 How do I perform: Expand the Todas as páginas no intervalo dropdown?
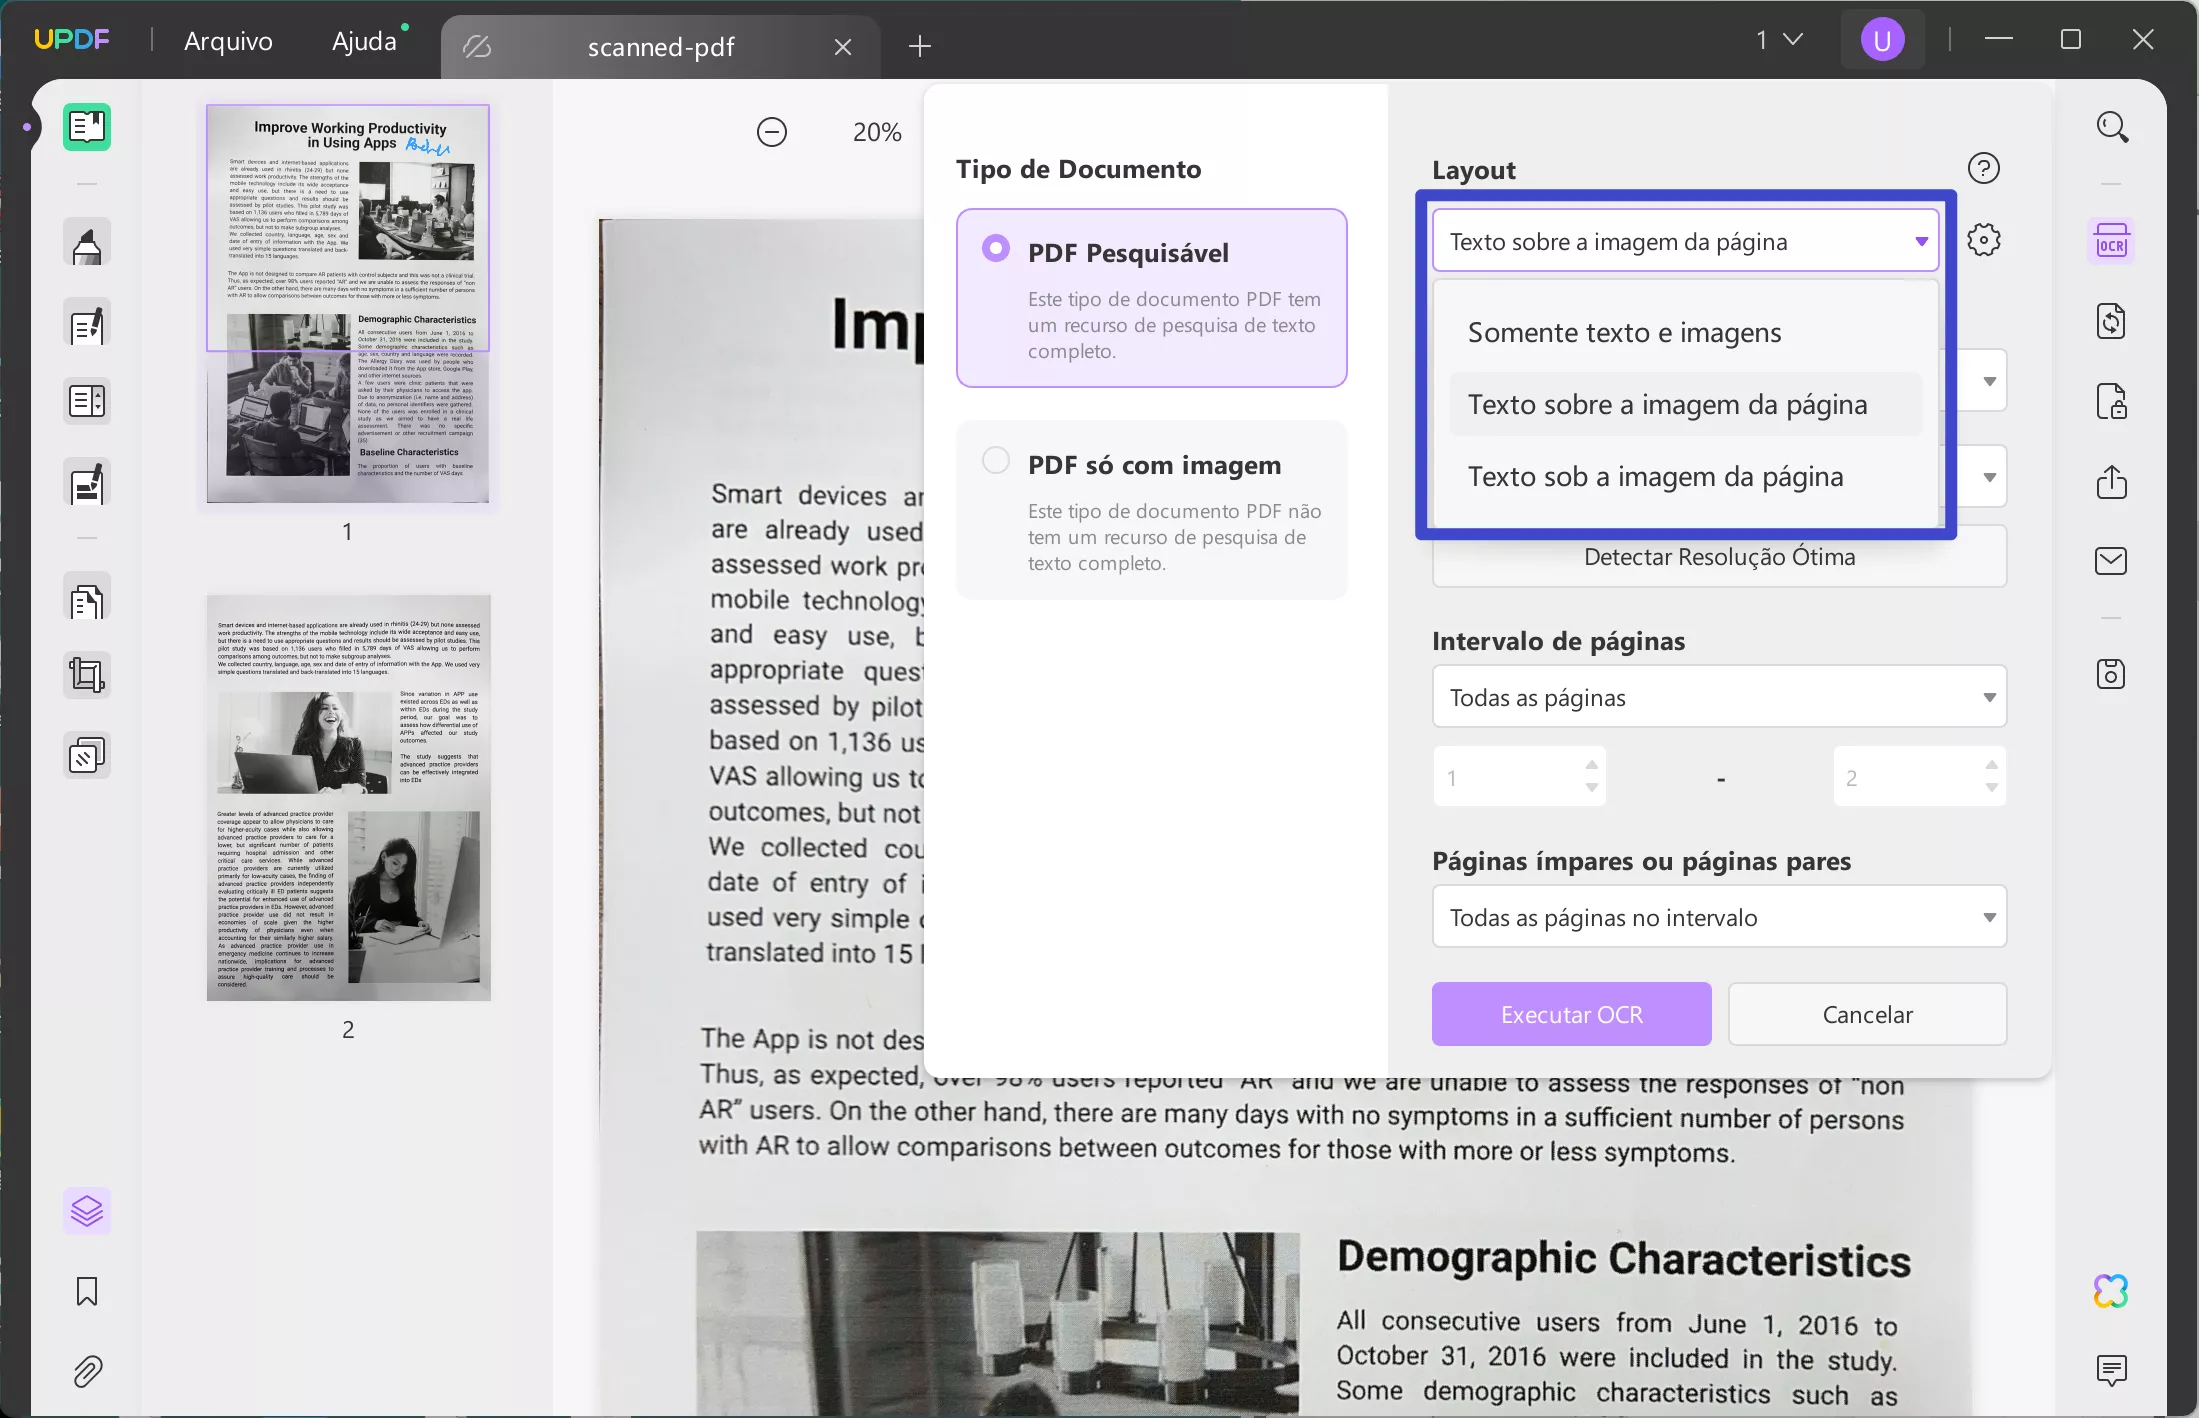(x=1718, y=916)
